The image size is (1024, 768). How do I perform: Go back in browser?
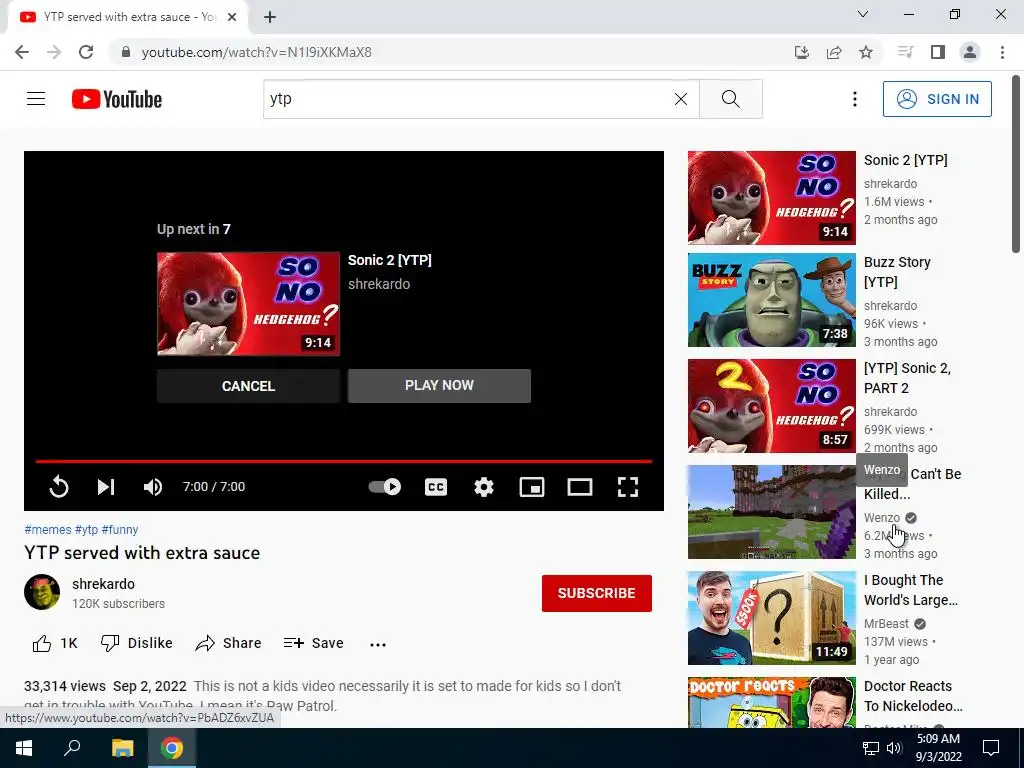coord(22,52)
